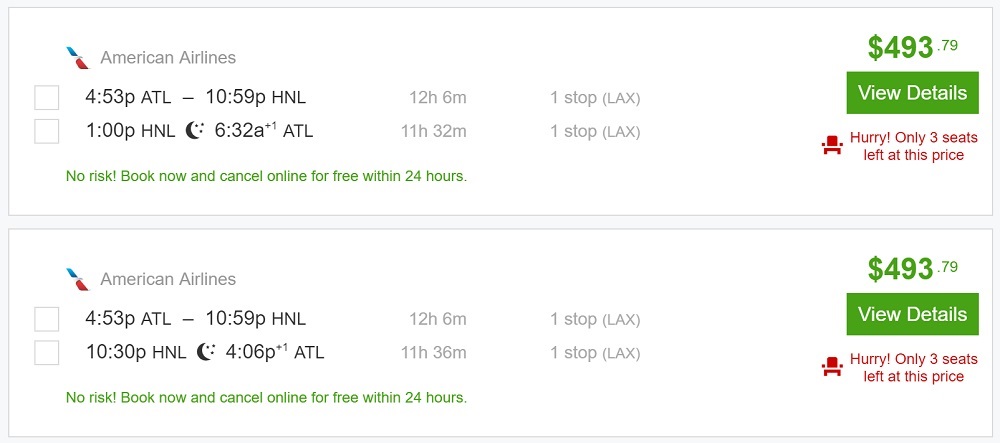The height and width of the screenshot is (443, 1000).
Task: Click the 11h 32m flight duration
Action: tap(434, 131)
